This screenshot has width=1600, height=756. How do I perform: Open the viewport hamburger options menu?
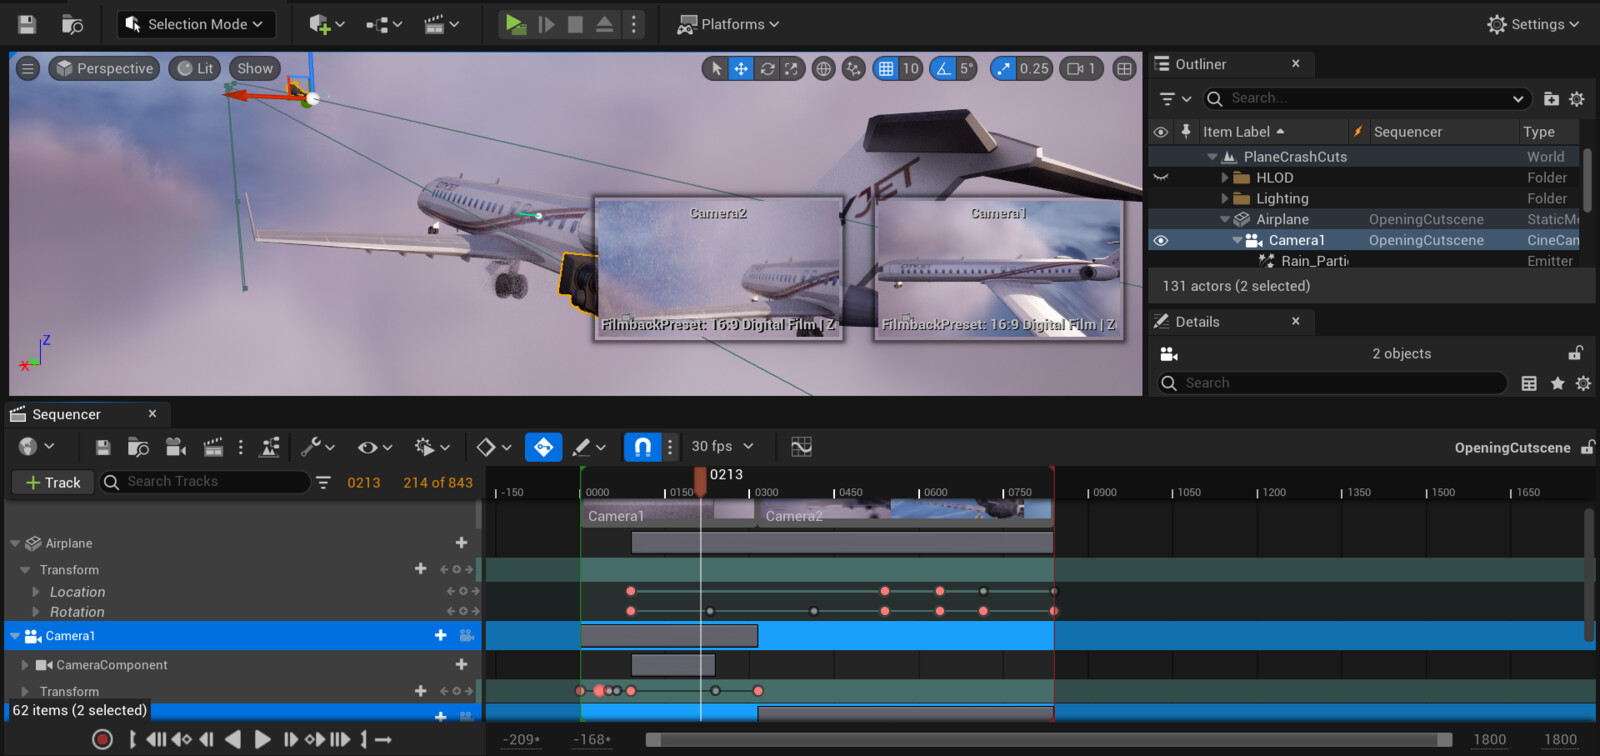(x=28, y=68)
